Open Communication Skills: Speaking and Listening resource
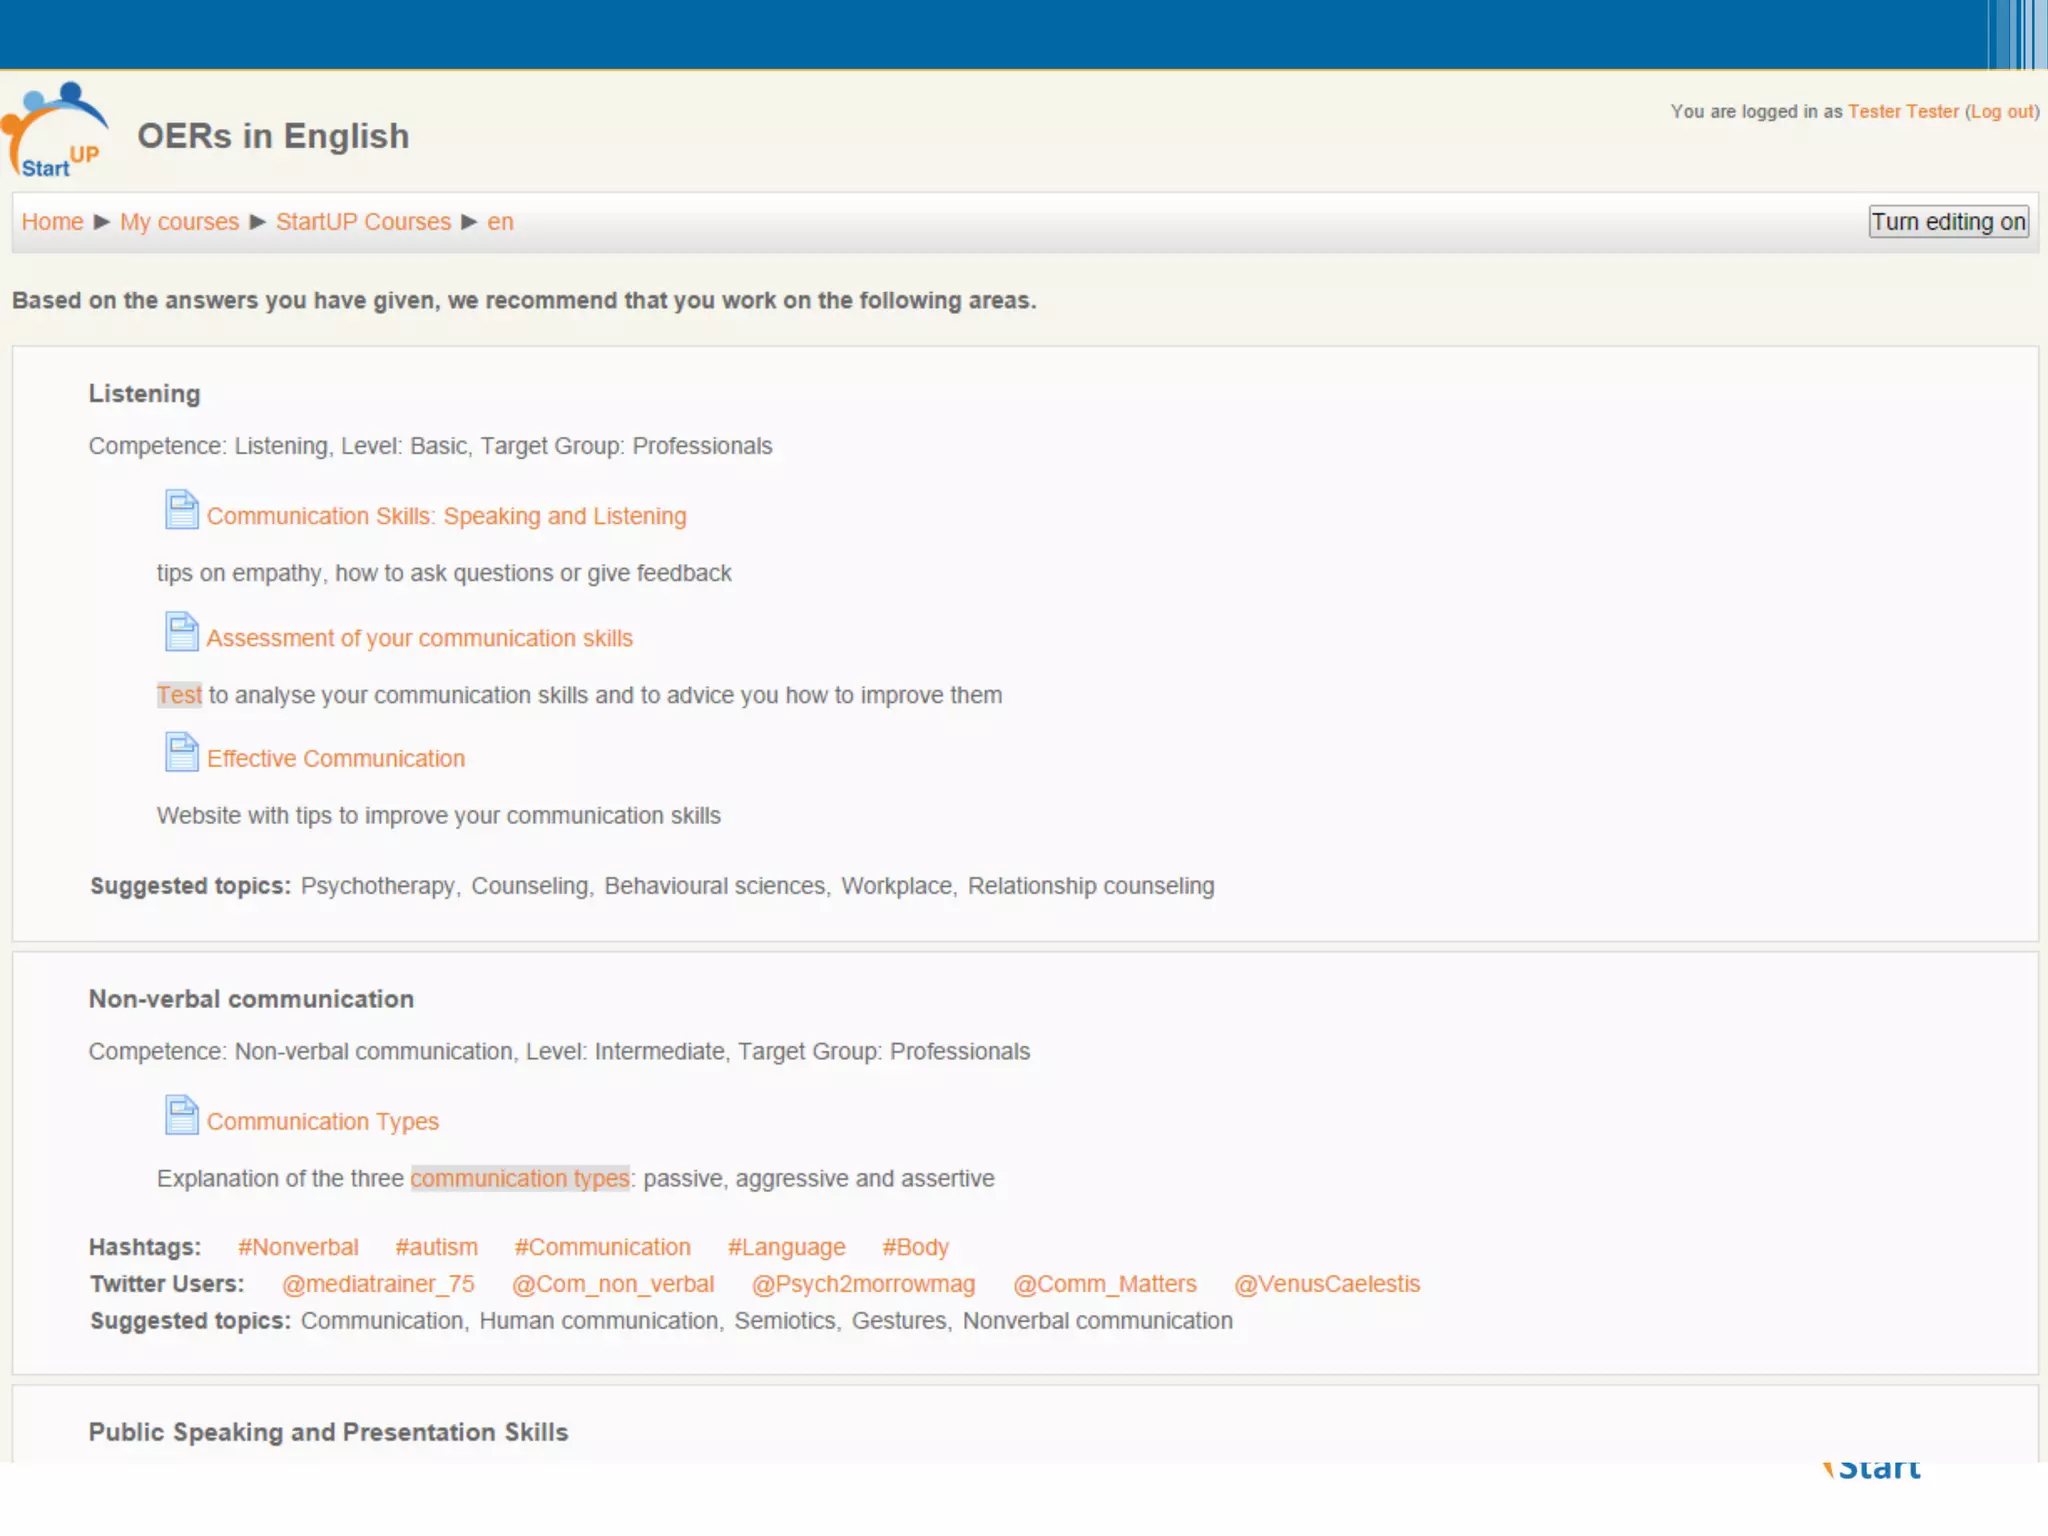Image resolution: width=2048 pixels, height=1536 pixels. point(446,516)
